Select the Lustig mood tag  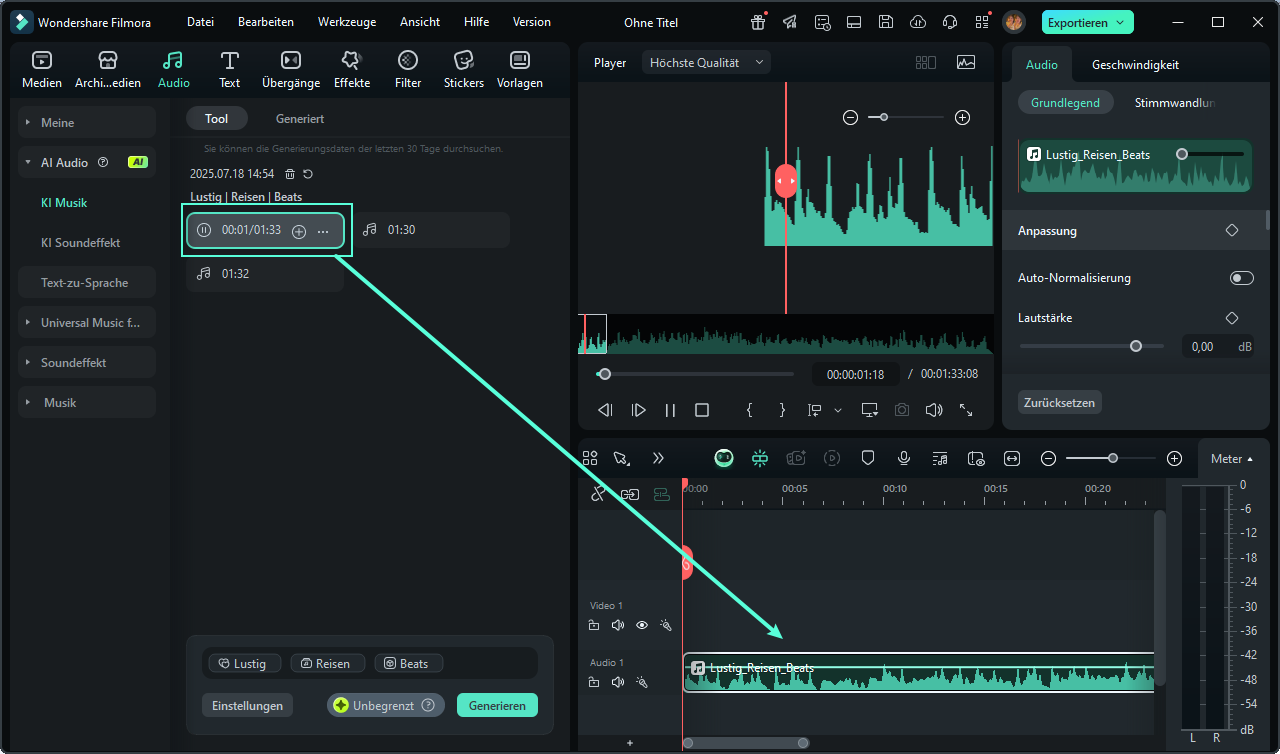click(x=244, y=663)
